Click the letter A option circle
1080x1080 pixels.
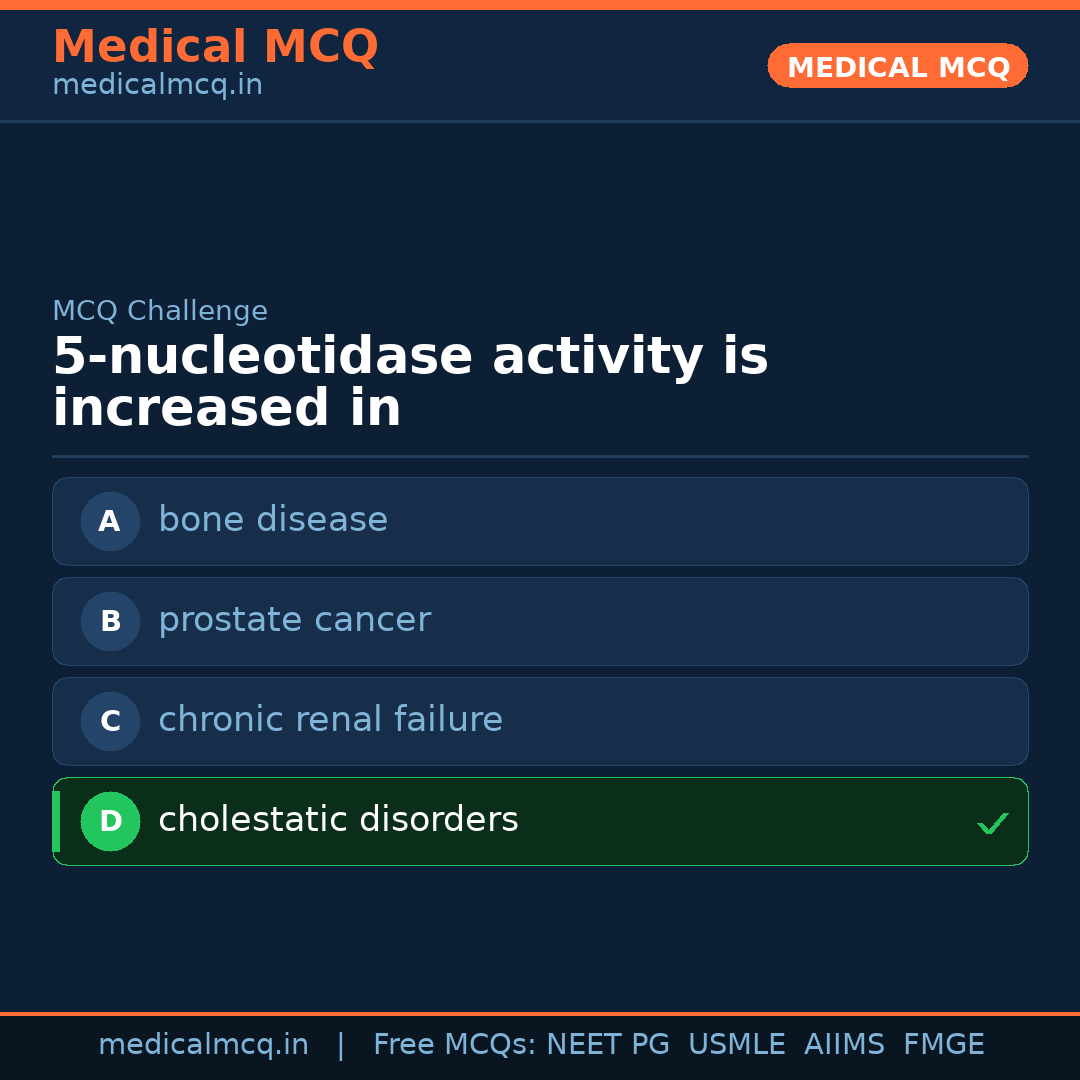pos(110,521)
